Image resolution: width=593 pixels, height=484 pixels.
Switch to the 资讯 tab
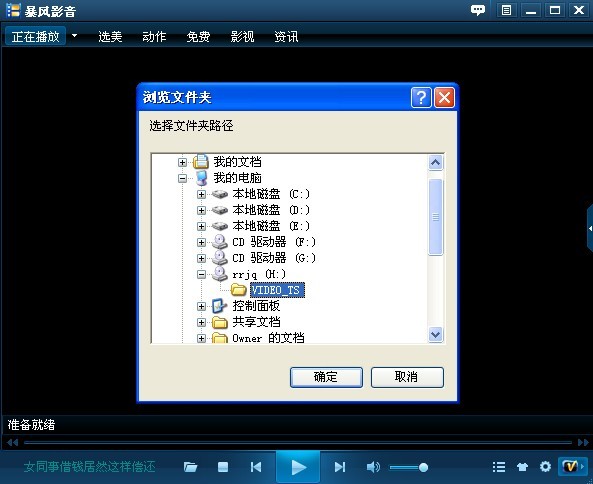click(286, 37)
